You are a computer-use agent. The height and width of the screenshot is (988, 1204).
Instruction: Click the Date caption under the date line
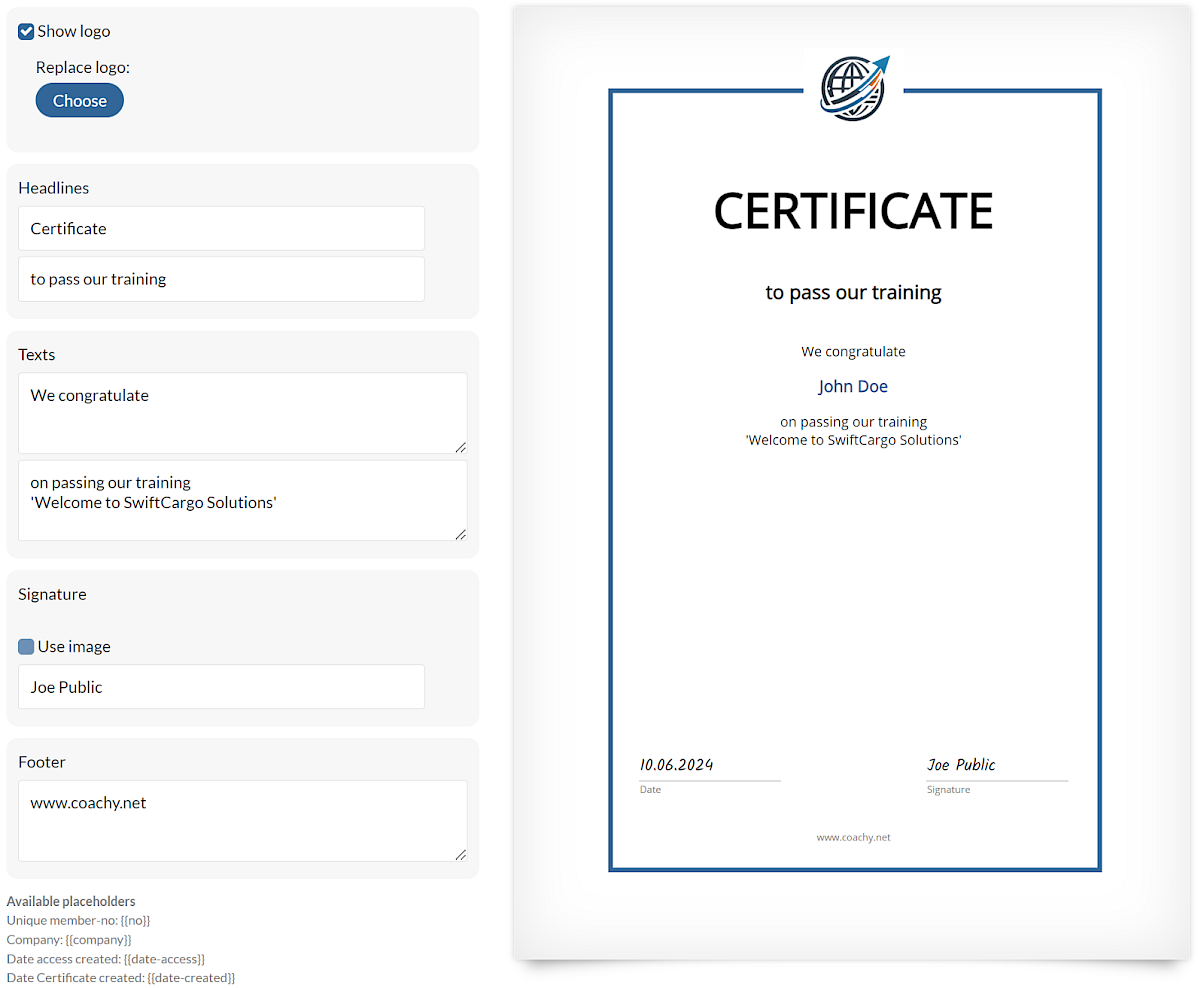click(x=650, y=790)
